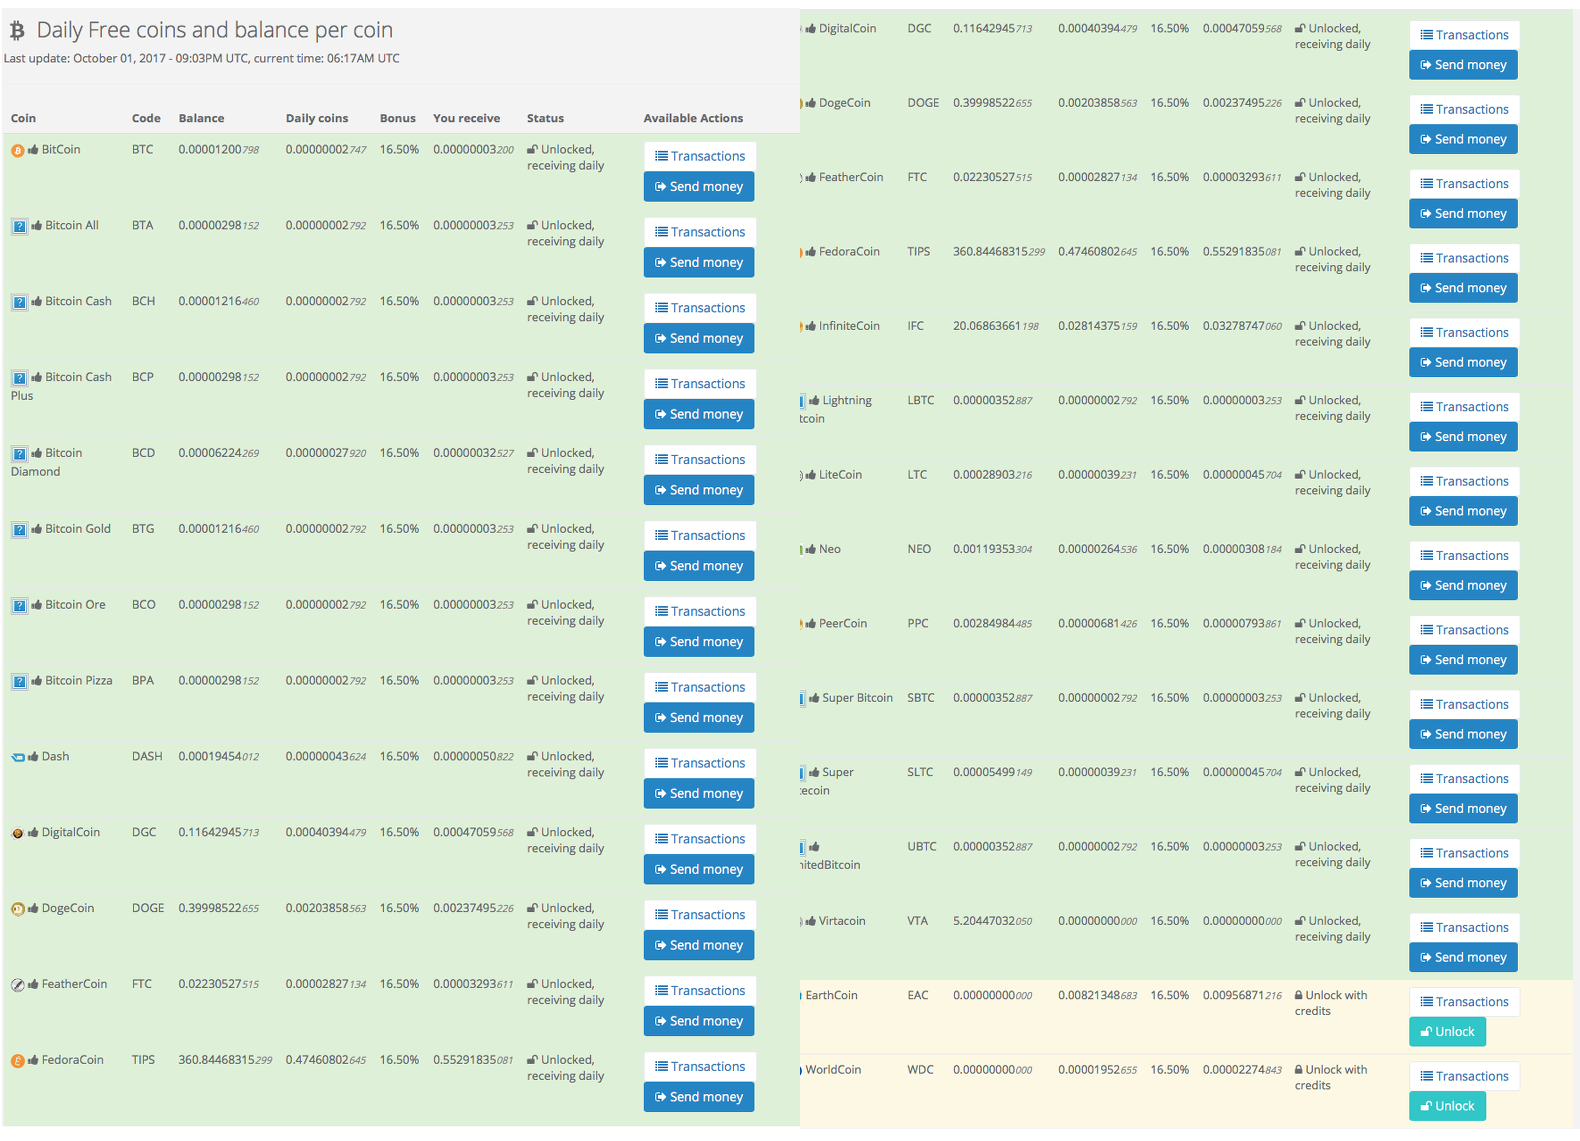This screenshot has height=1141, width=1580.
Task: Unlock EarthCoin with credits
Action: point(1447,1032)
